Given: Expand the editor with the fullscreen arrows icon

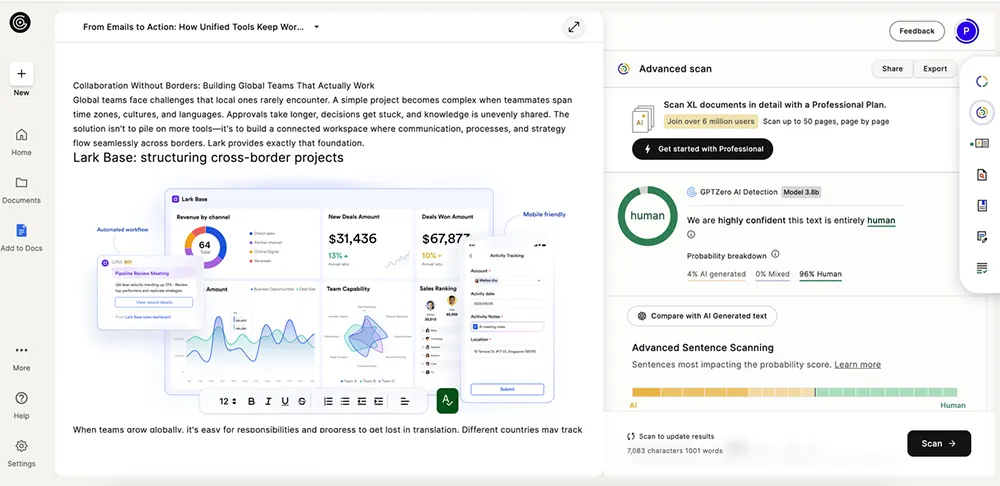Looking at the screenshot, I should click(574, 27).
